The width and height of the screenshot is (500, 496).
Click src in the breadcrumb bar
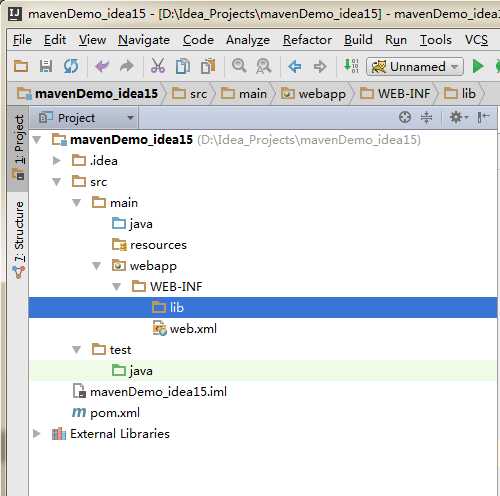[x=189, y=94]
